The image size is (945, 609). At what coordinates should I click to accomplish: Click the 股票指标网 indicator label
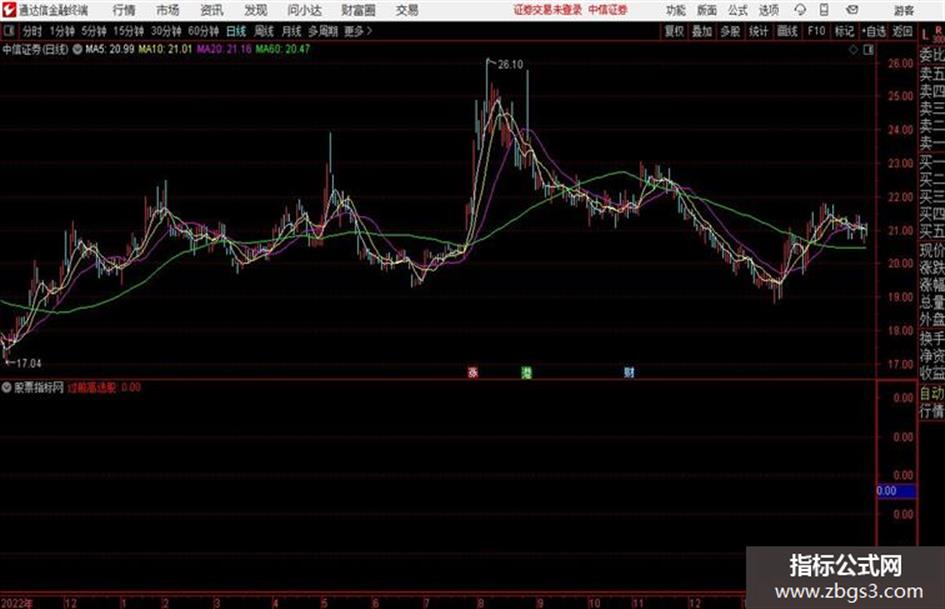click(x=39, y=387)
